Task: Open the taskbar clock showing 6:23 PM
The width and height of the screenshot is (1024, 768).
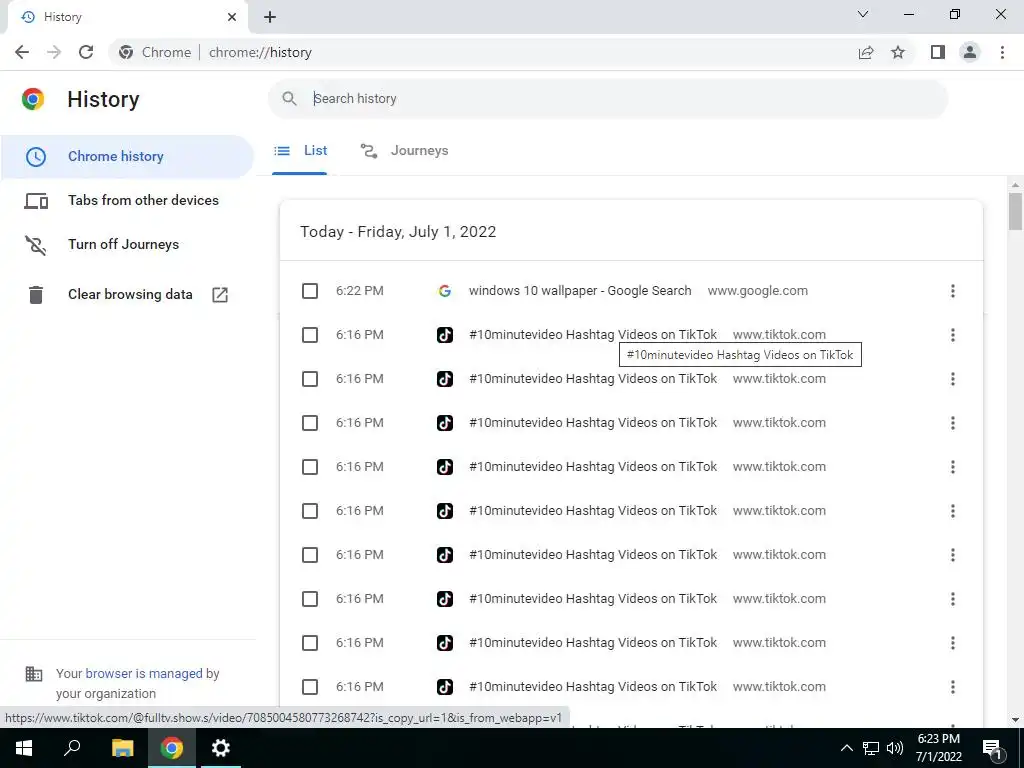Action: click(x=938, y=748)
